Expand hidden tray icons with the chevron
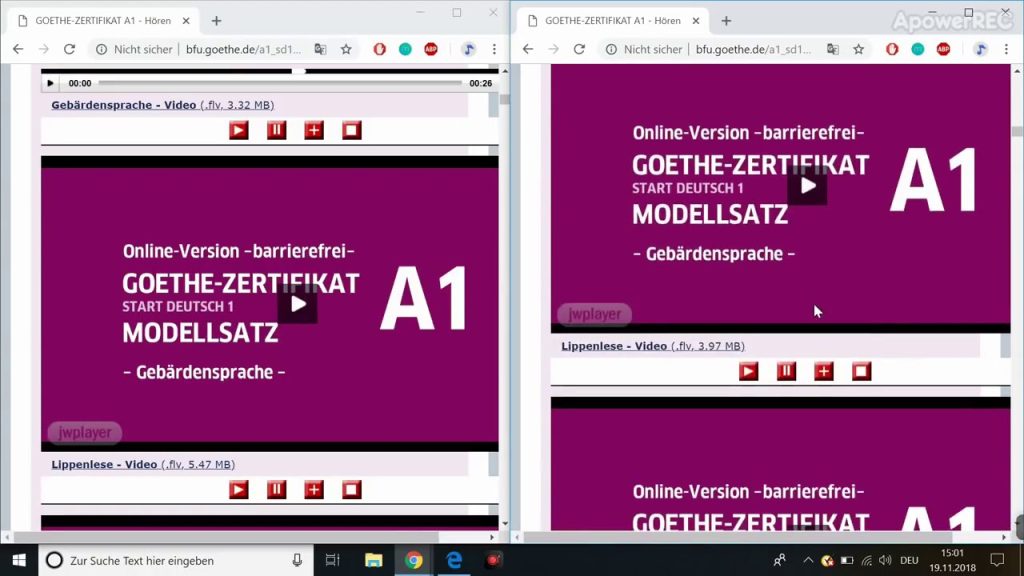The height and width of the screenshot is (576, 1024). coord(807,560)
